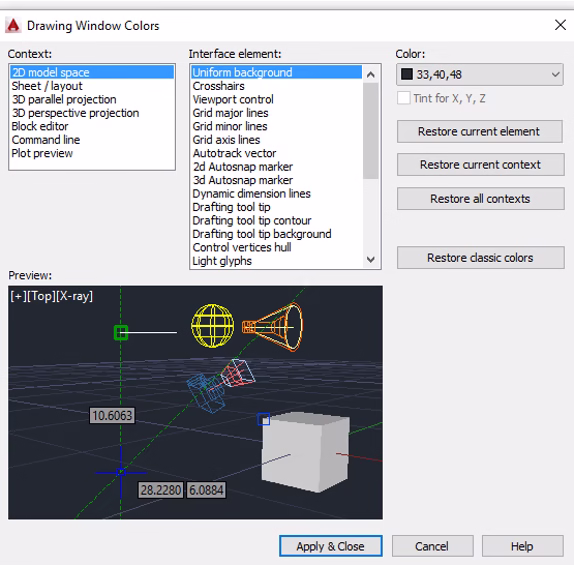Image resolution: width=574 pixels, height=566 pixels.
Task: Cancel the Drawing Window Colors dialog
Action: (432, 546)
